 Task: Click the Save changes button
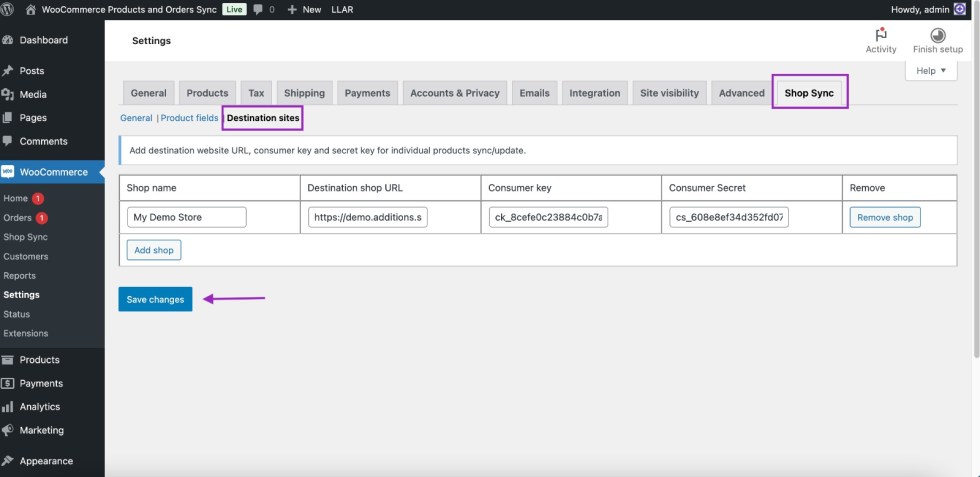155,299
